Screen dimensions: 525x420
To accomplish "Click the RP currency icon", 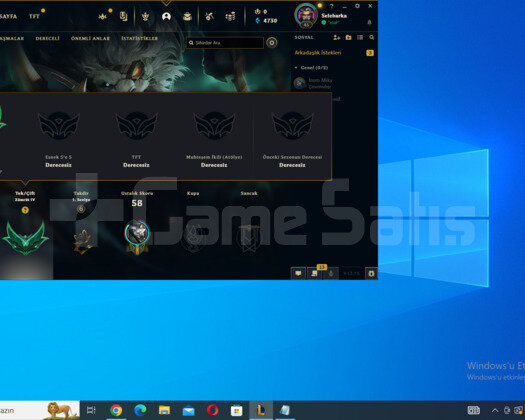I will point(257,12).
